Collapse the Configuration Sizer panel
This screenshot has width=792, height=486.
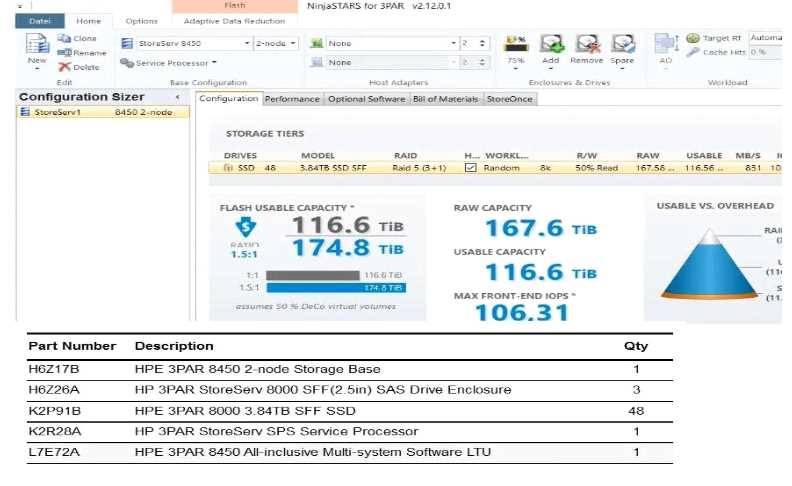point(178,97)
